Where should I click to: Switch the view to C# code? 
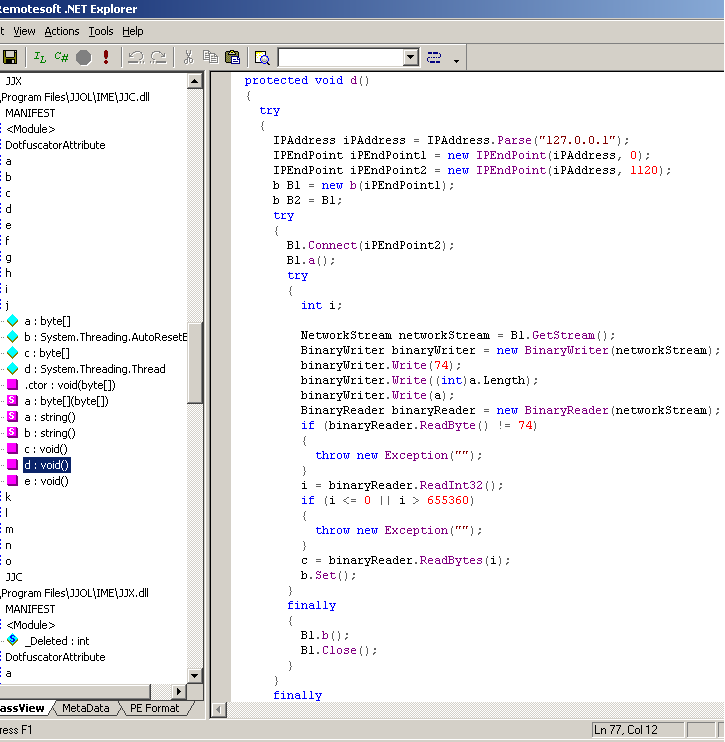pos(61,57)
